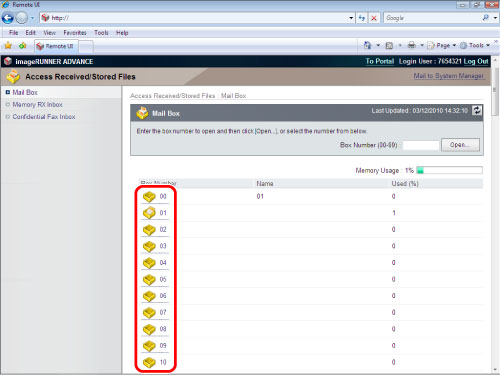Image resolution: width=500 pixels, height=382 pixels.
Task: Click the Box Number input field
Action: tap(421, 145)
